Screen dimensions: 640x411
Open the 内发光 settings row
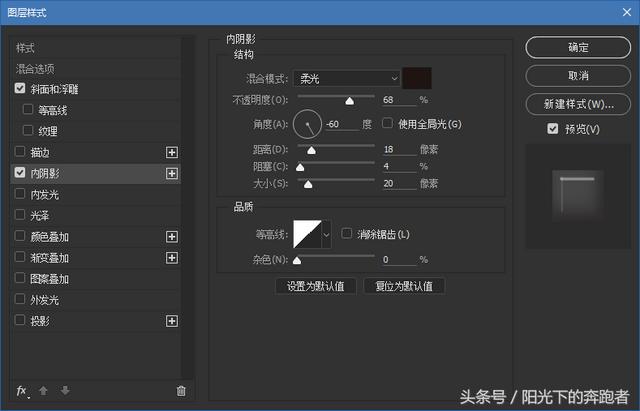click(95, 195)
